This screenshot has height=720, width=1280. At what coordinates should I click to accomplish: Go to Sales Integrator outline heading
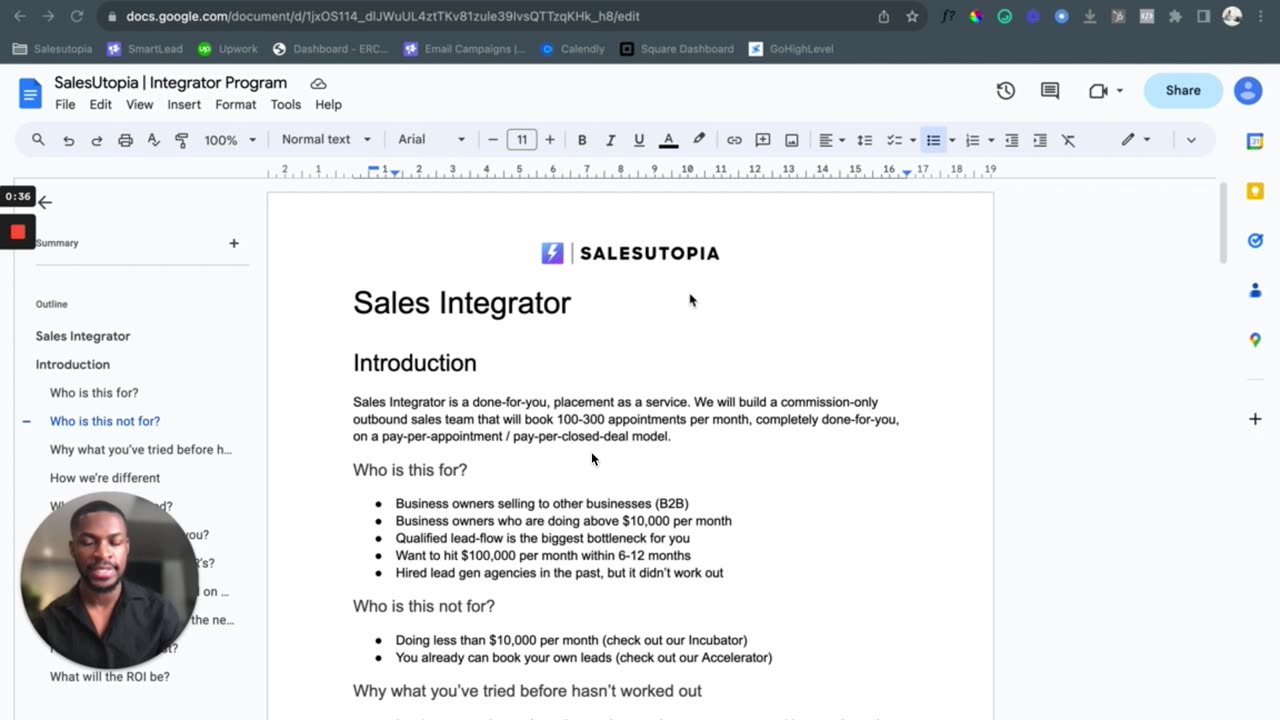coord(83,336)
